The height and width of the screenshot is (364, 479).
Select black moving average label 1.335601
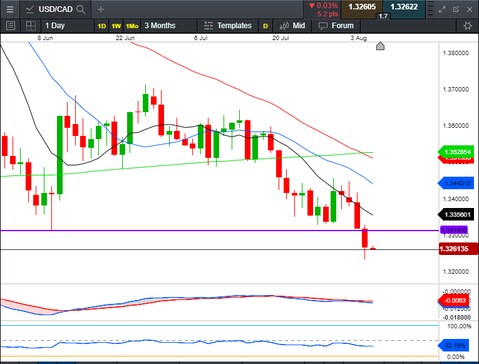pos(456,214)
